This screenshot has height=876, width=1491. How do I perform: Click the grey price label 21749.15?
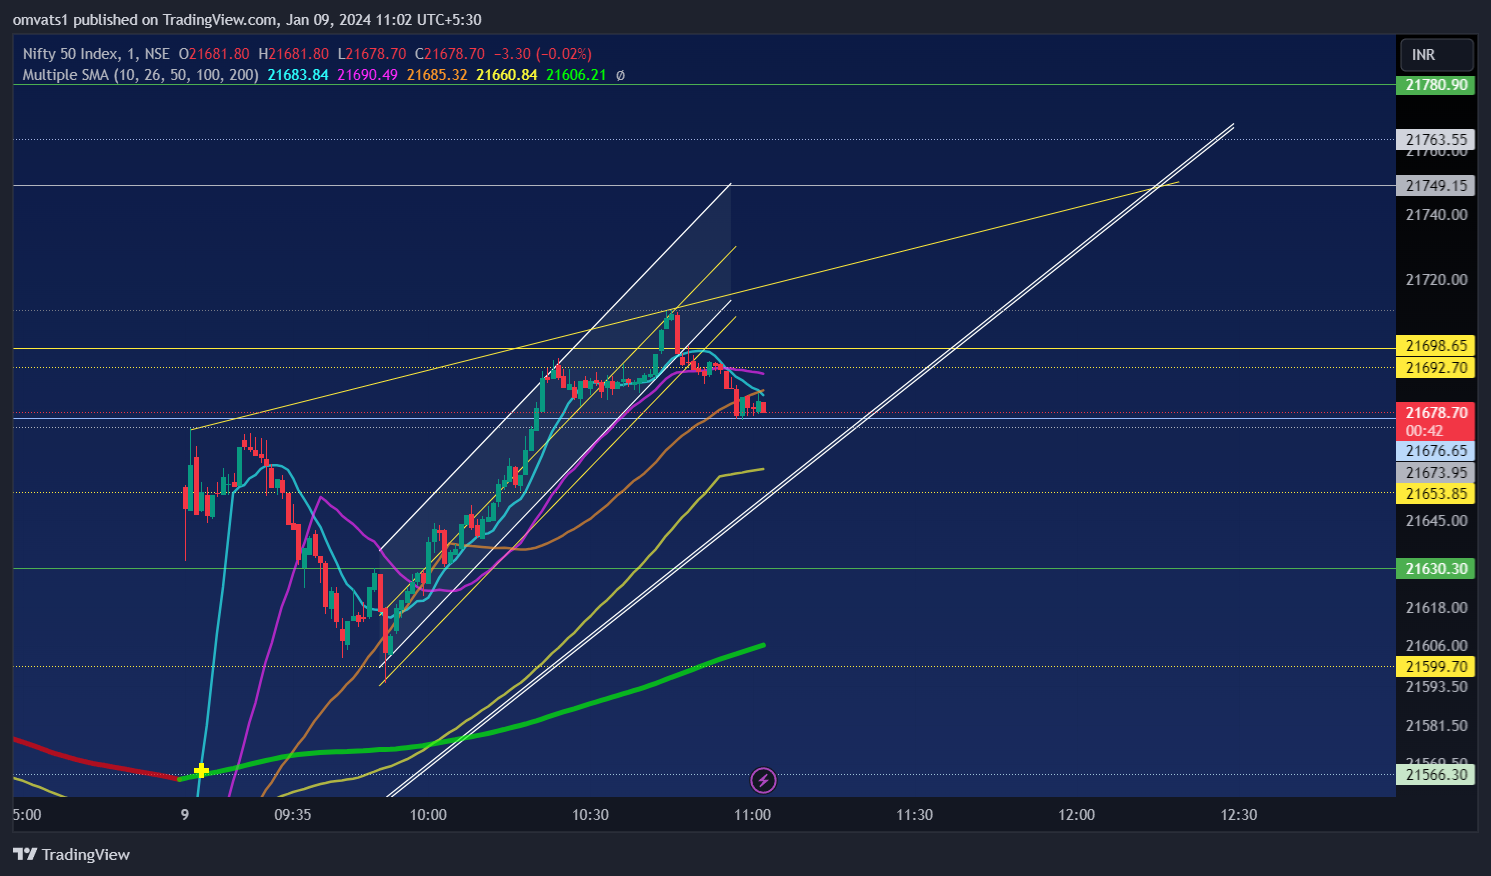1436,186
